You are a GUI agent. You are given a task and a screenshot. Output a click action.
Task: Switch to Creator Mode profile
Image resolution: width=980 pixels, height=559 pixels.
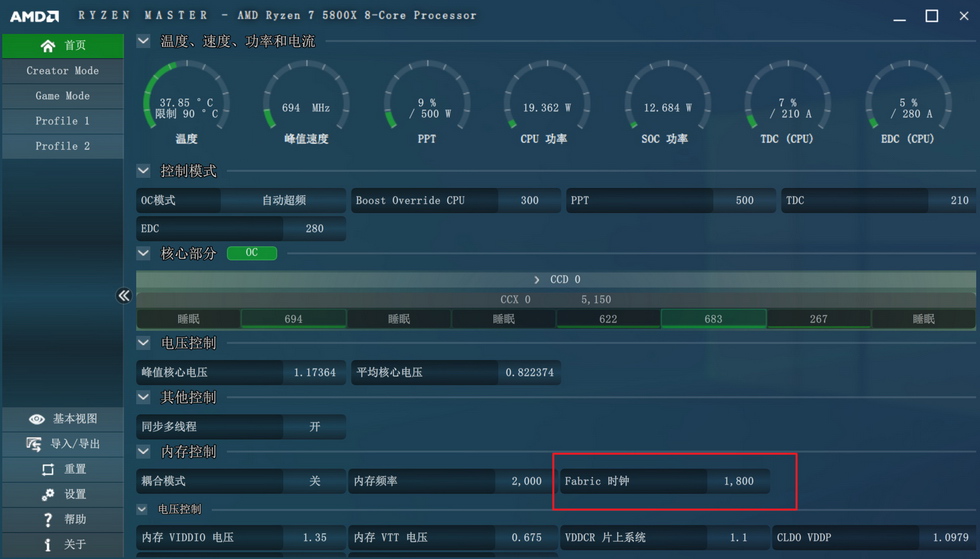(x=63, y=71)
